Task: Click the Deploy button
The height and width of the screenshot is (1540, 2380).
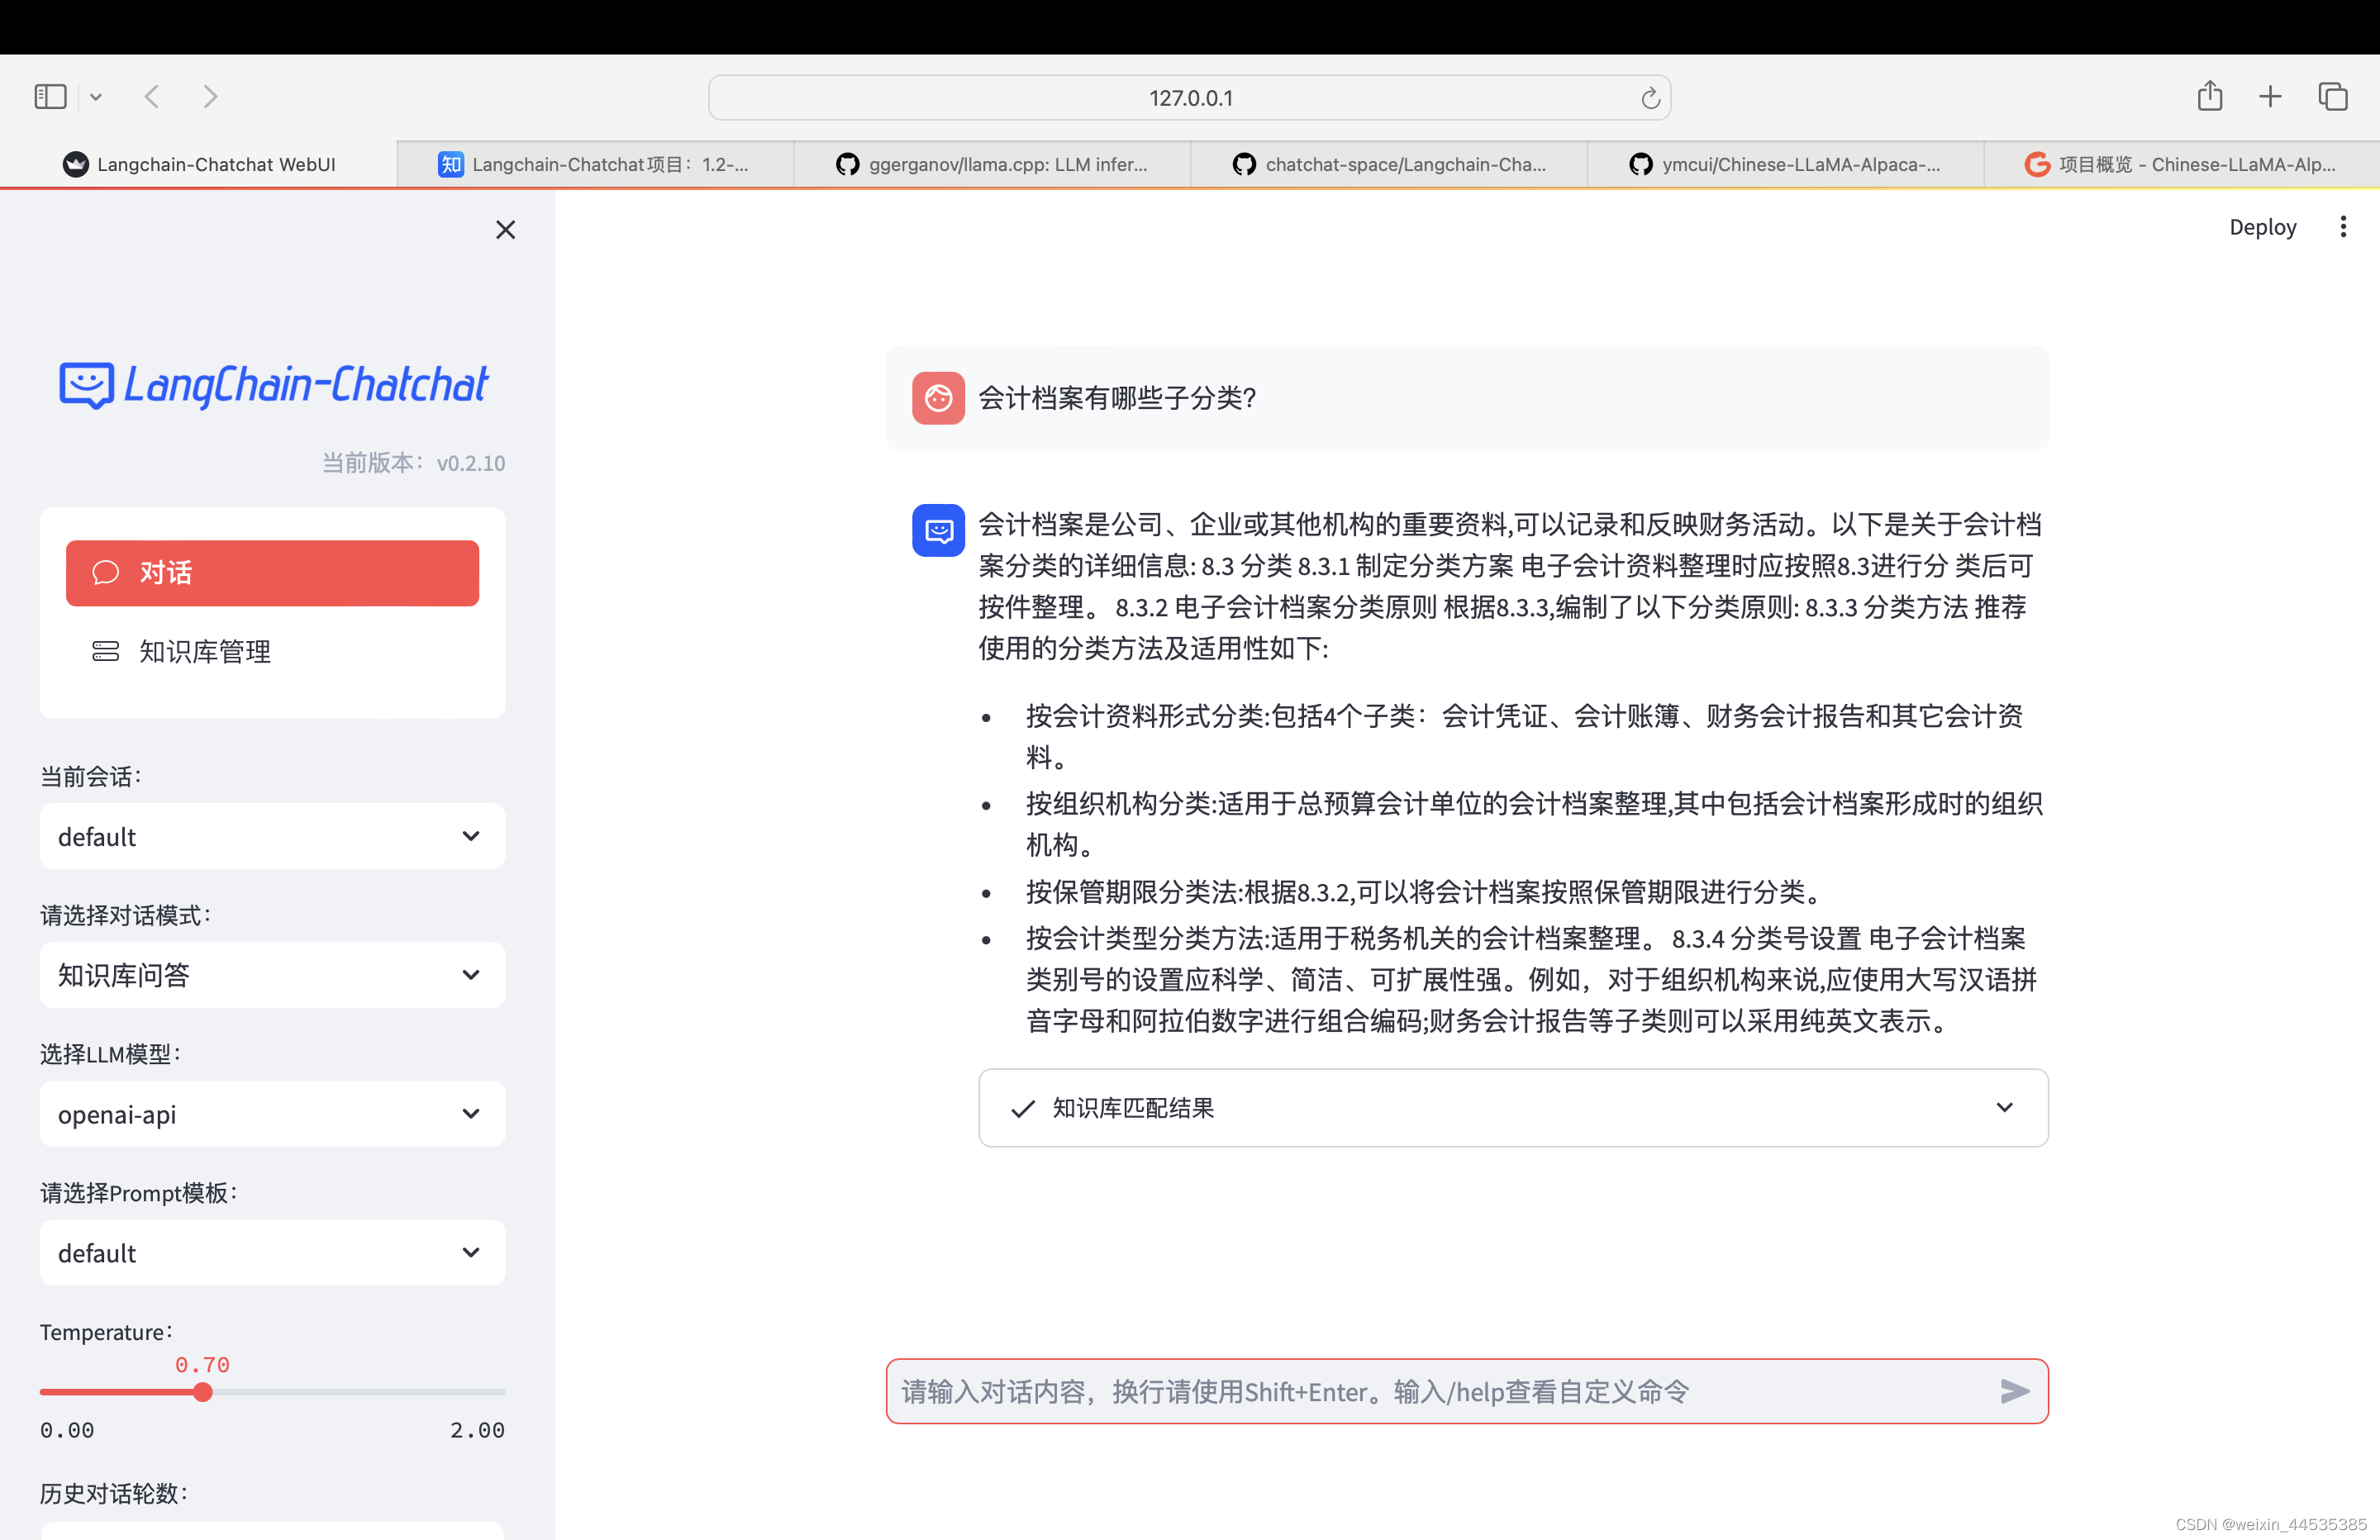Action: [x=2263, y=227]
